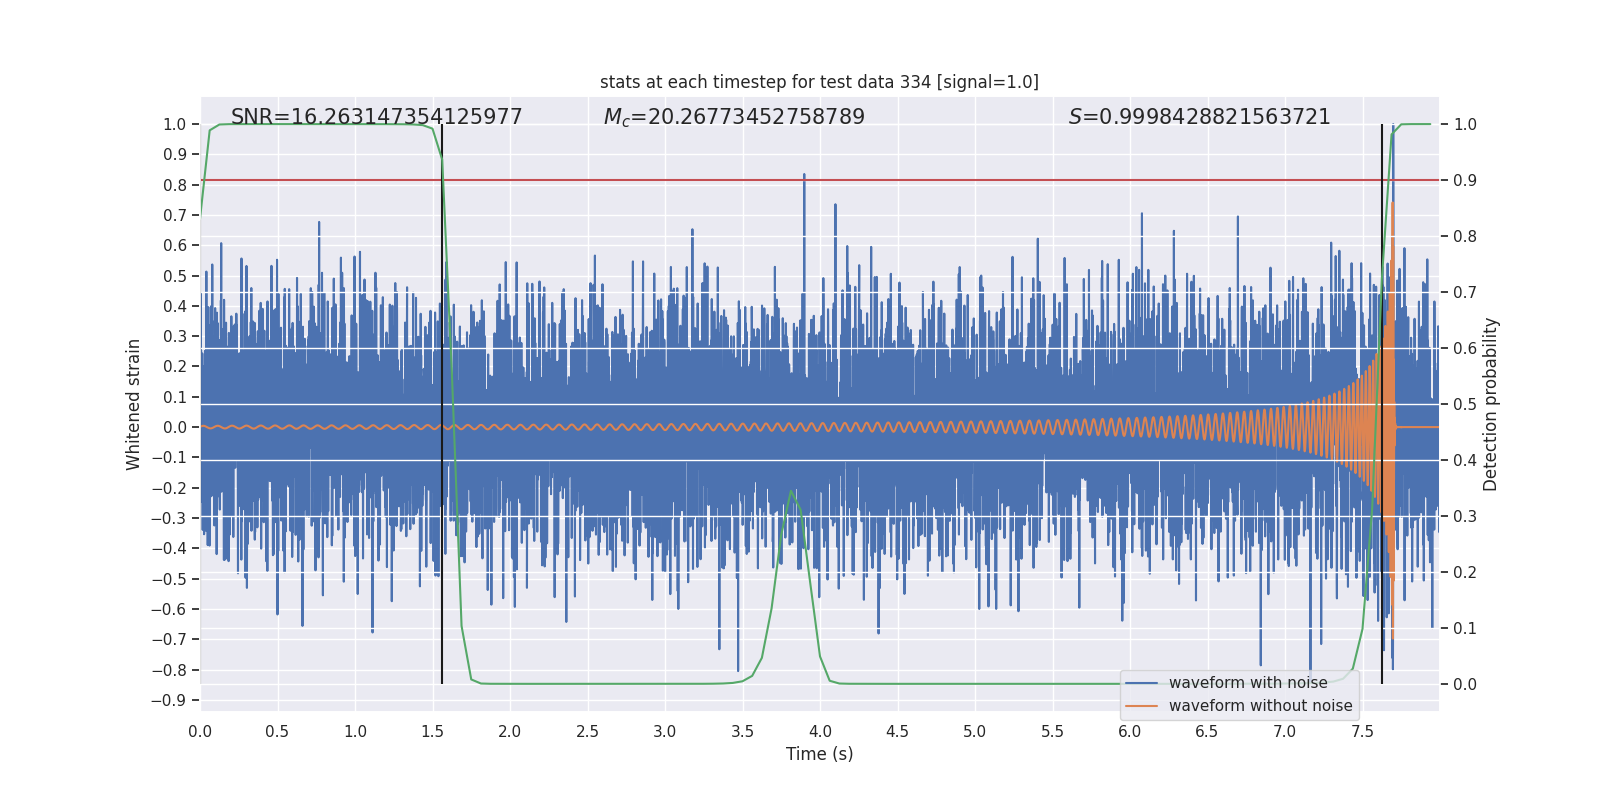Viewport: 1600px width, 800px height.
Task: Click the x-axis tick label 0.0
Action: pyautogui.click(x=200, y=732)
